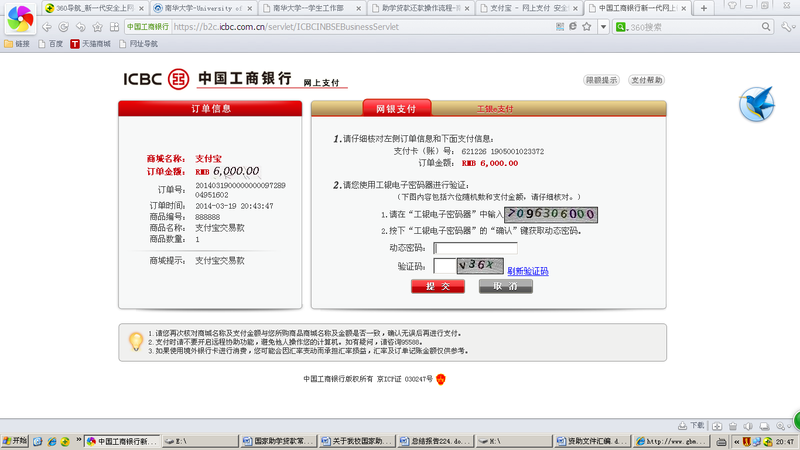Click the 360 search magnifier icon
Image resolution: width=800 pixels, height=450 pixels.
[766, 27]
